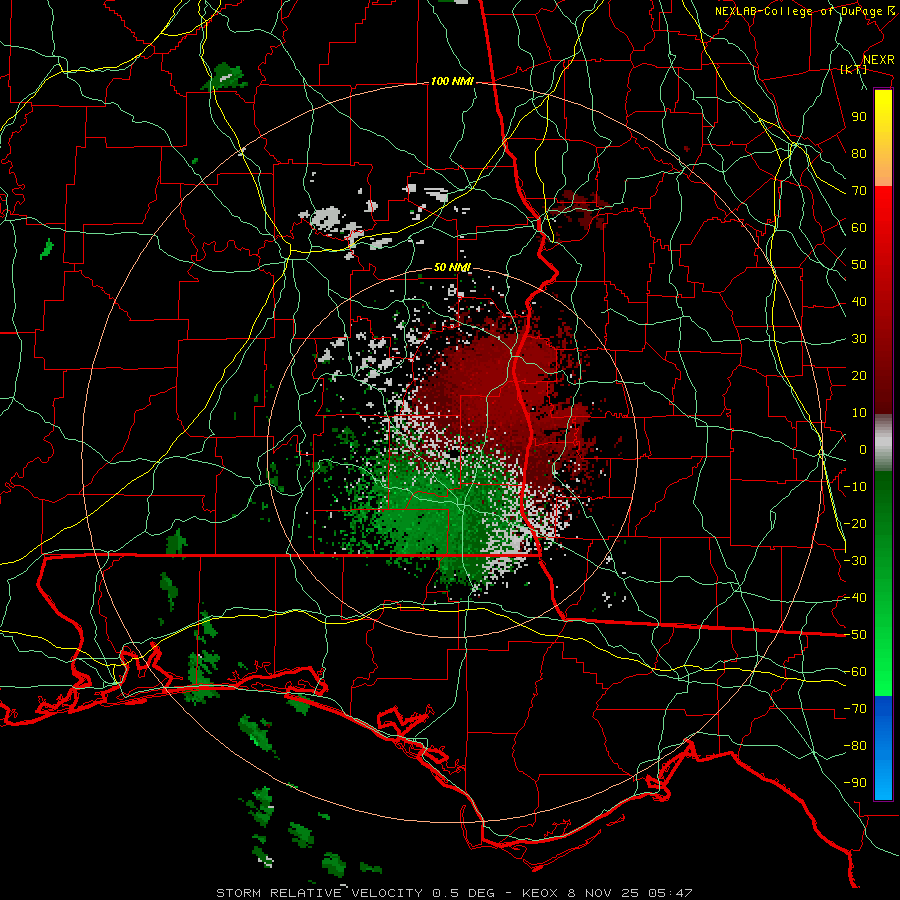900x900 pixels.
Task: Click the positive 40 knot scale label
Action: tap(859, 301)
